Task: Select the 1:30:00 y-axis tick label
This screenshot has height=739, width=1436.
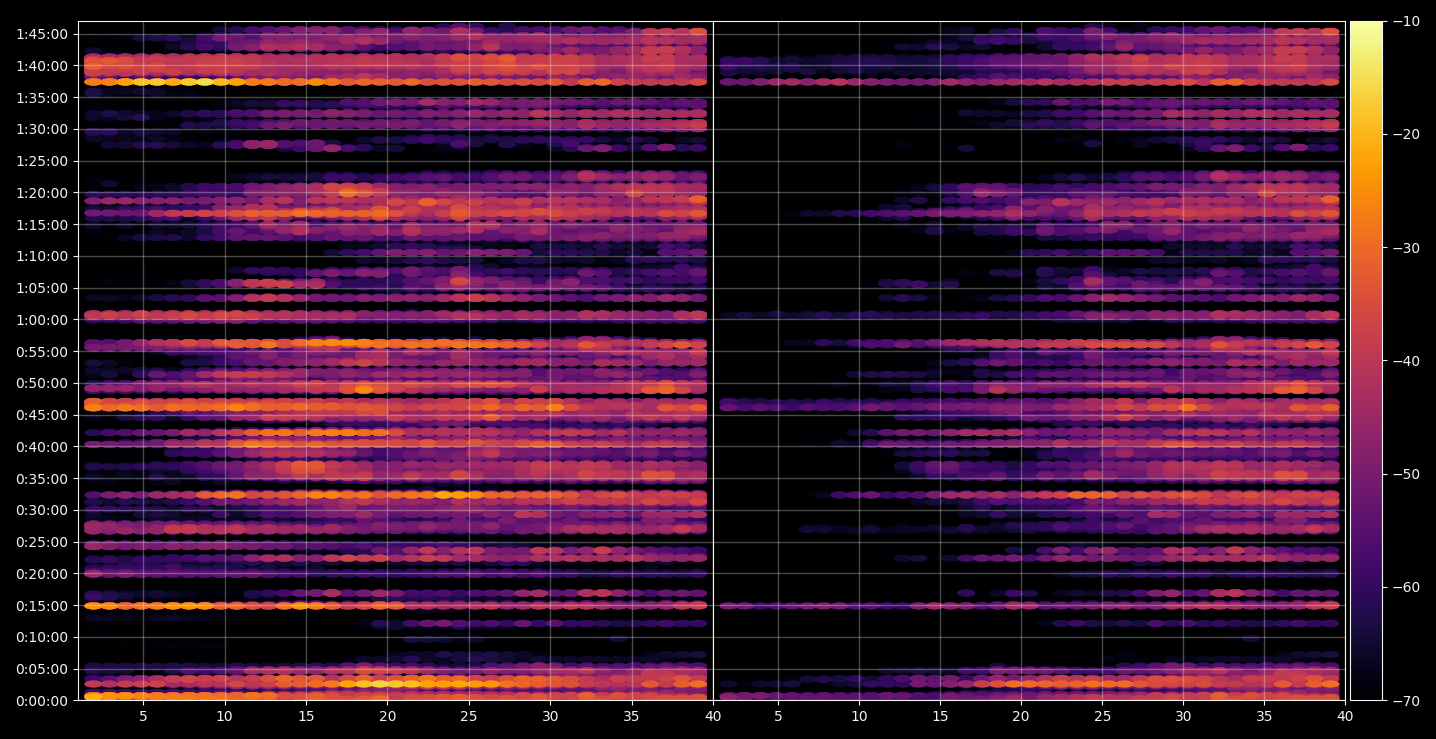Action: [42, 129]
